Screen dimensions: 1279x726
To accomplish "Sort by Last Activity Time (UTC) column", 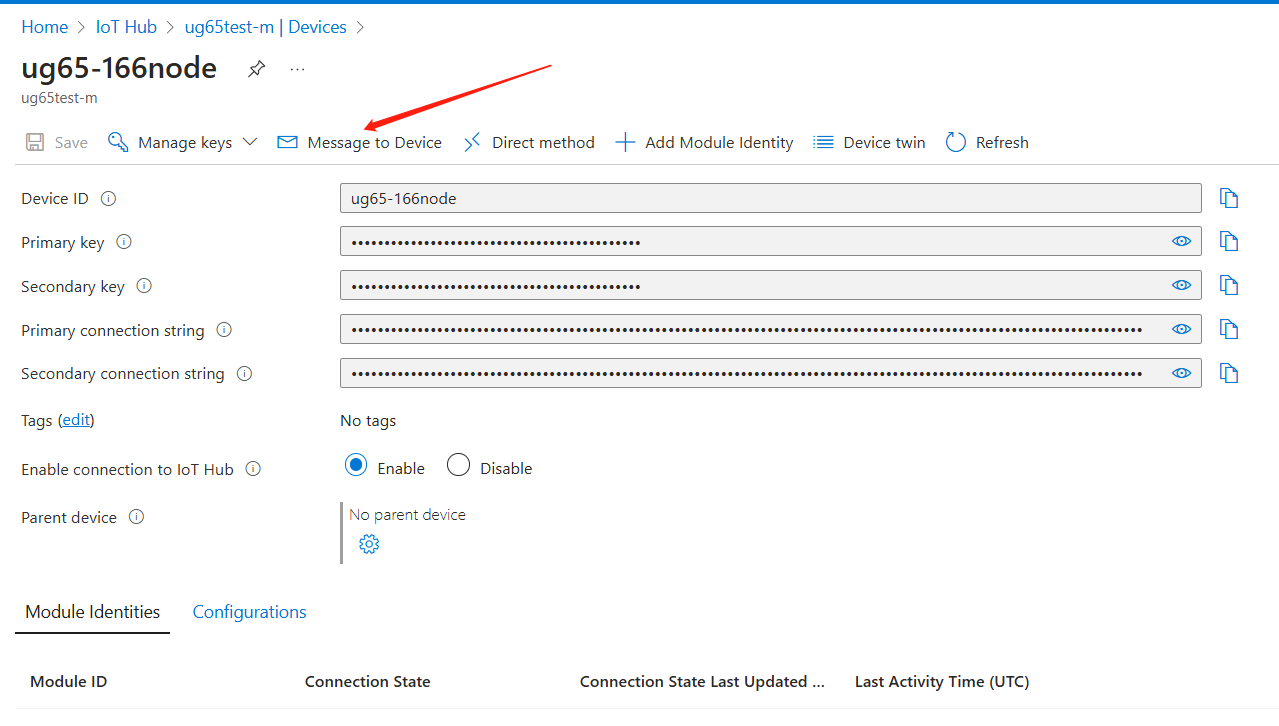I will click(x=942, y=681).
